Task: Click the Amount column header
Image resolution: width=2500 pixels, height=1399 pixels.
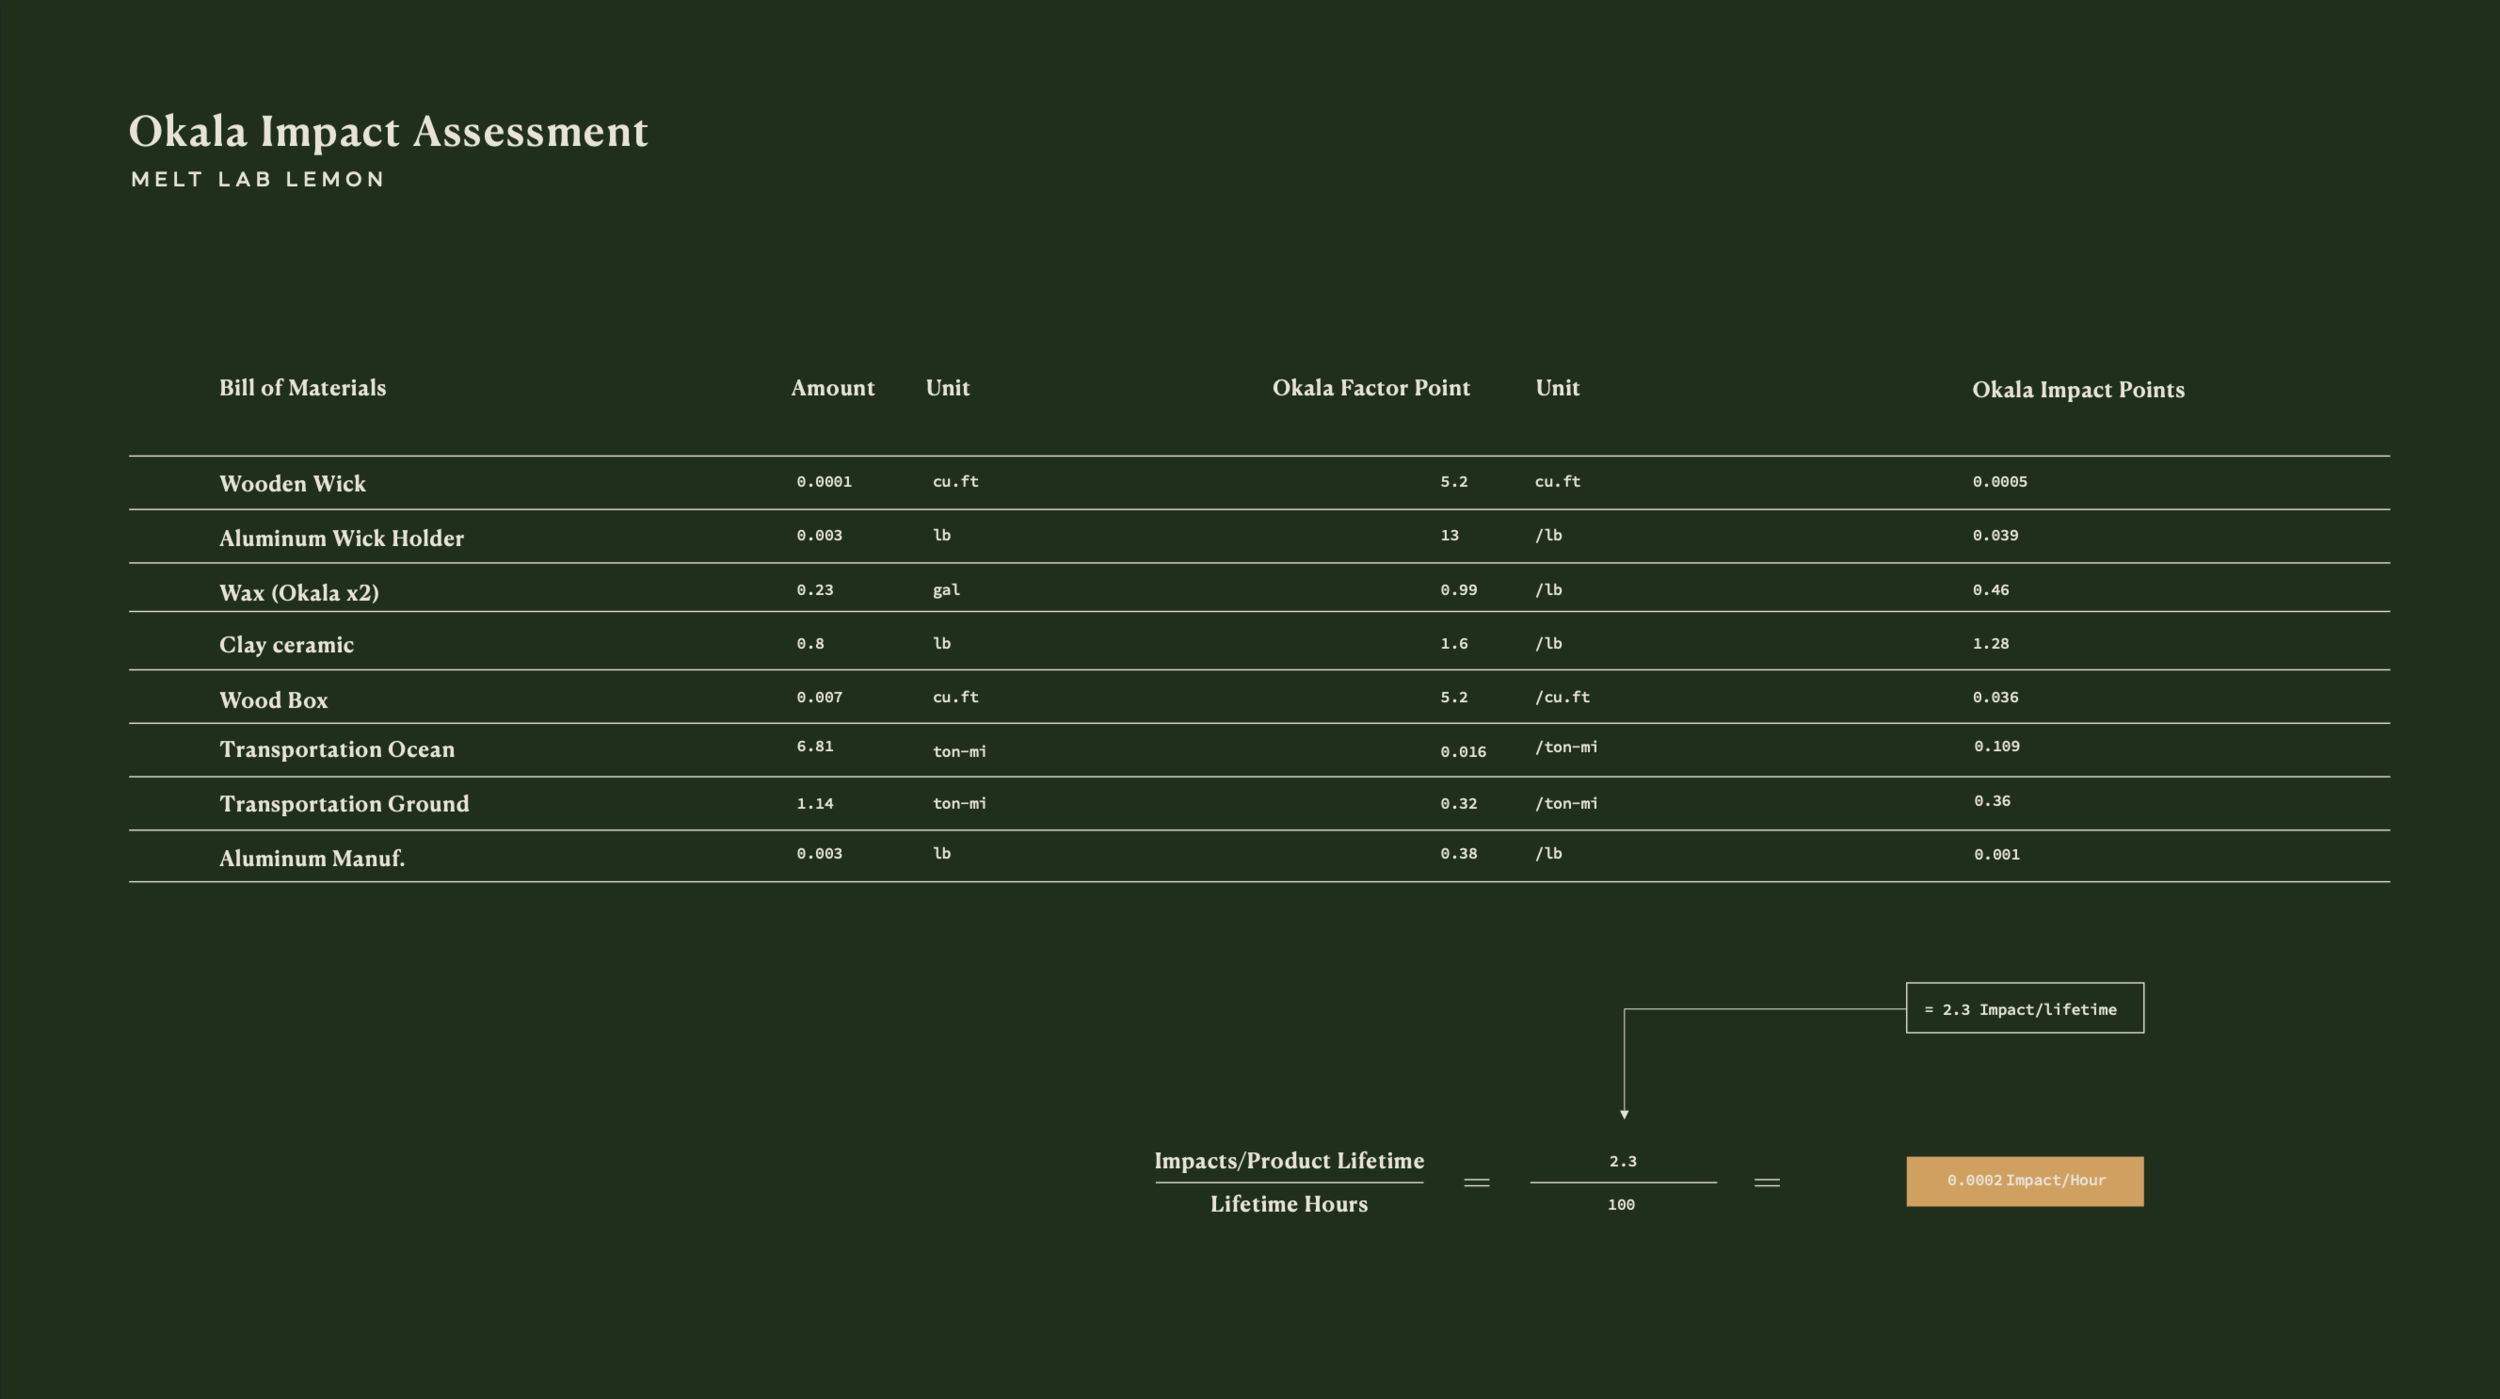Action: tap(832, 388)
